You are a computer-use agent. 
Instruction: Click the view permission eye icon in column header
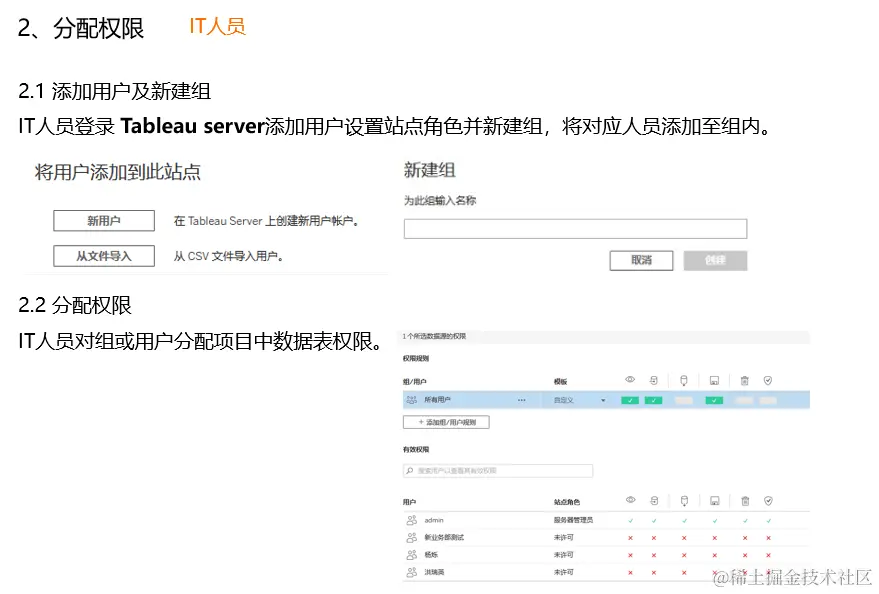(x=630, y=379)
